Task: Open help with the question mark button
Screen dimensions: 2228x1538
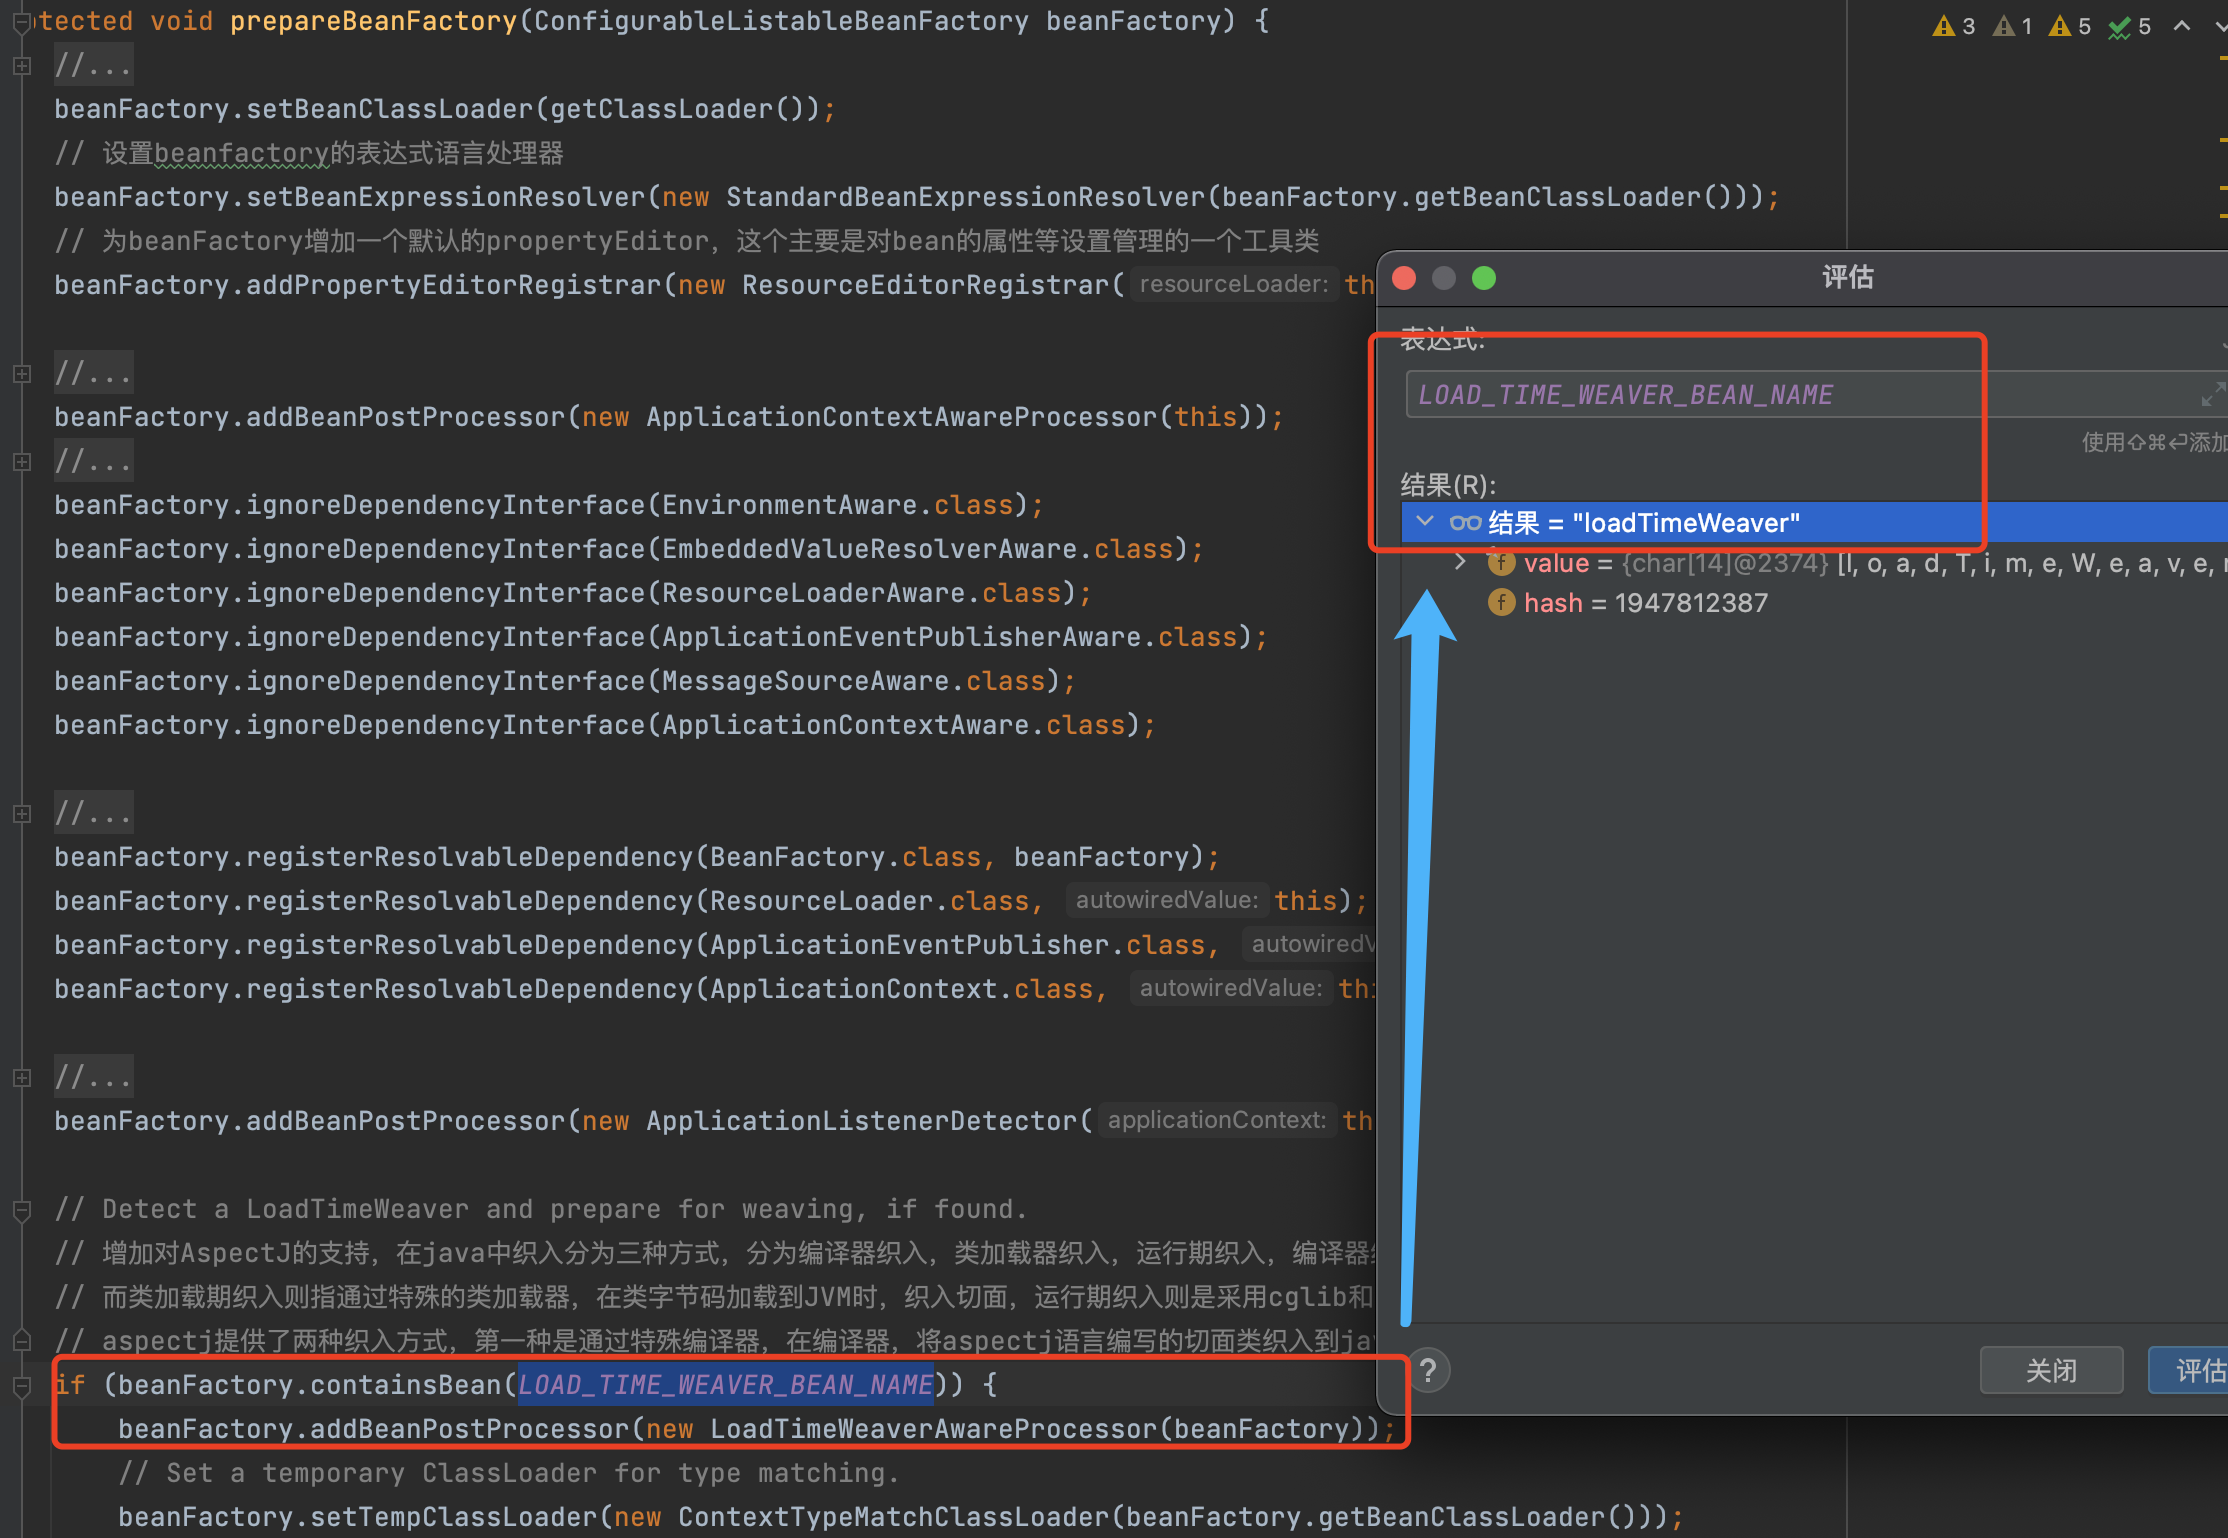Action: coord(1428,1370)
